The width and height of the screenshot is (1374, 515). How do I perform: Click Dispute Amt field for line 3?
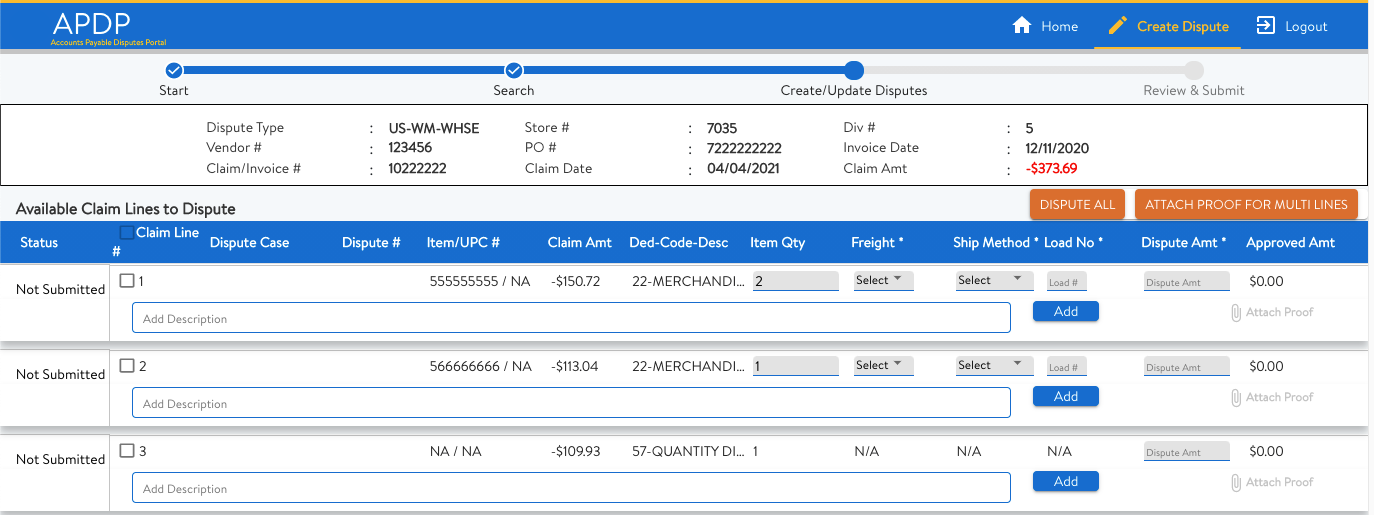coord(1187,452)
